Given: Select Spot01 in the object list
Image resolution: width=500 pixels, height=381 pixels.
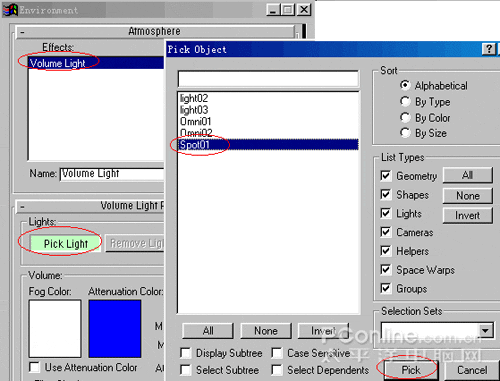Looking at the screenshot, I should point(268,144).
